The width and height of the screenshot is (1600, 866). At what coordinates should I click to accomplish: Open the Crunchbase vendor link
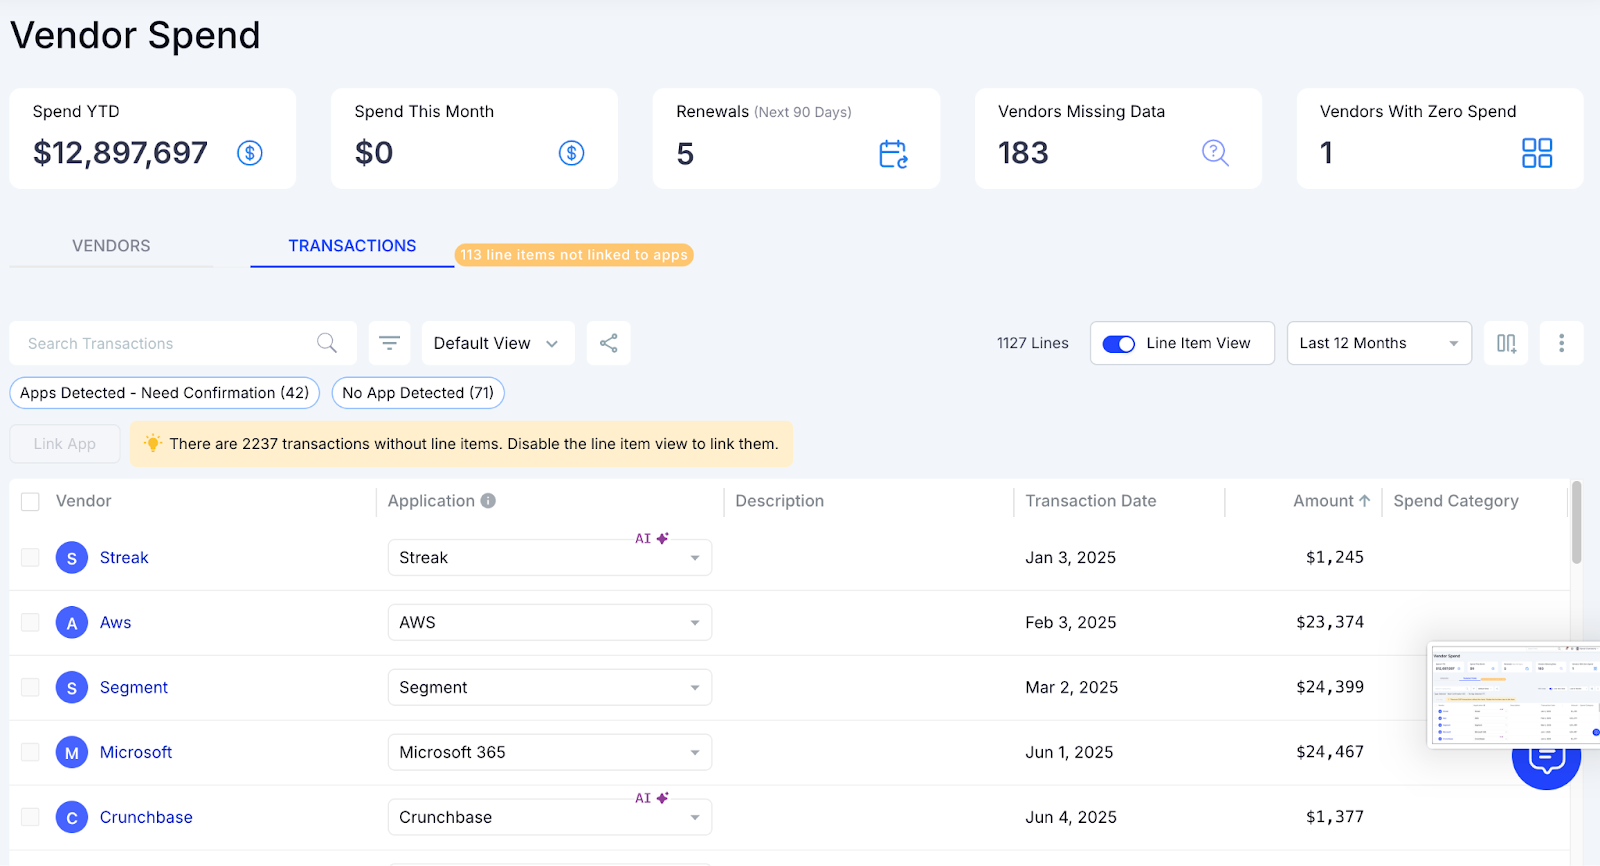pyautogui.click(x=146, y=818)
